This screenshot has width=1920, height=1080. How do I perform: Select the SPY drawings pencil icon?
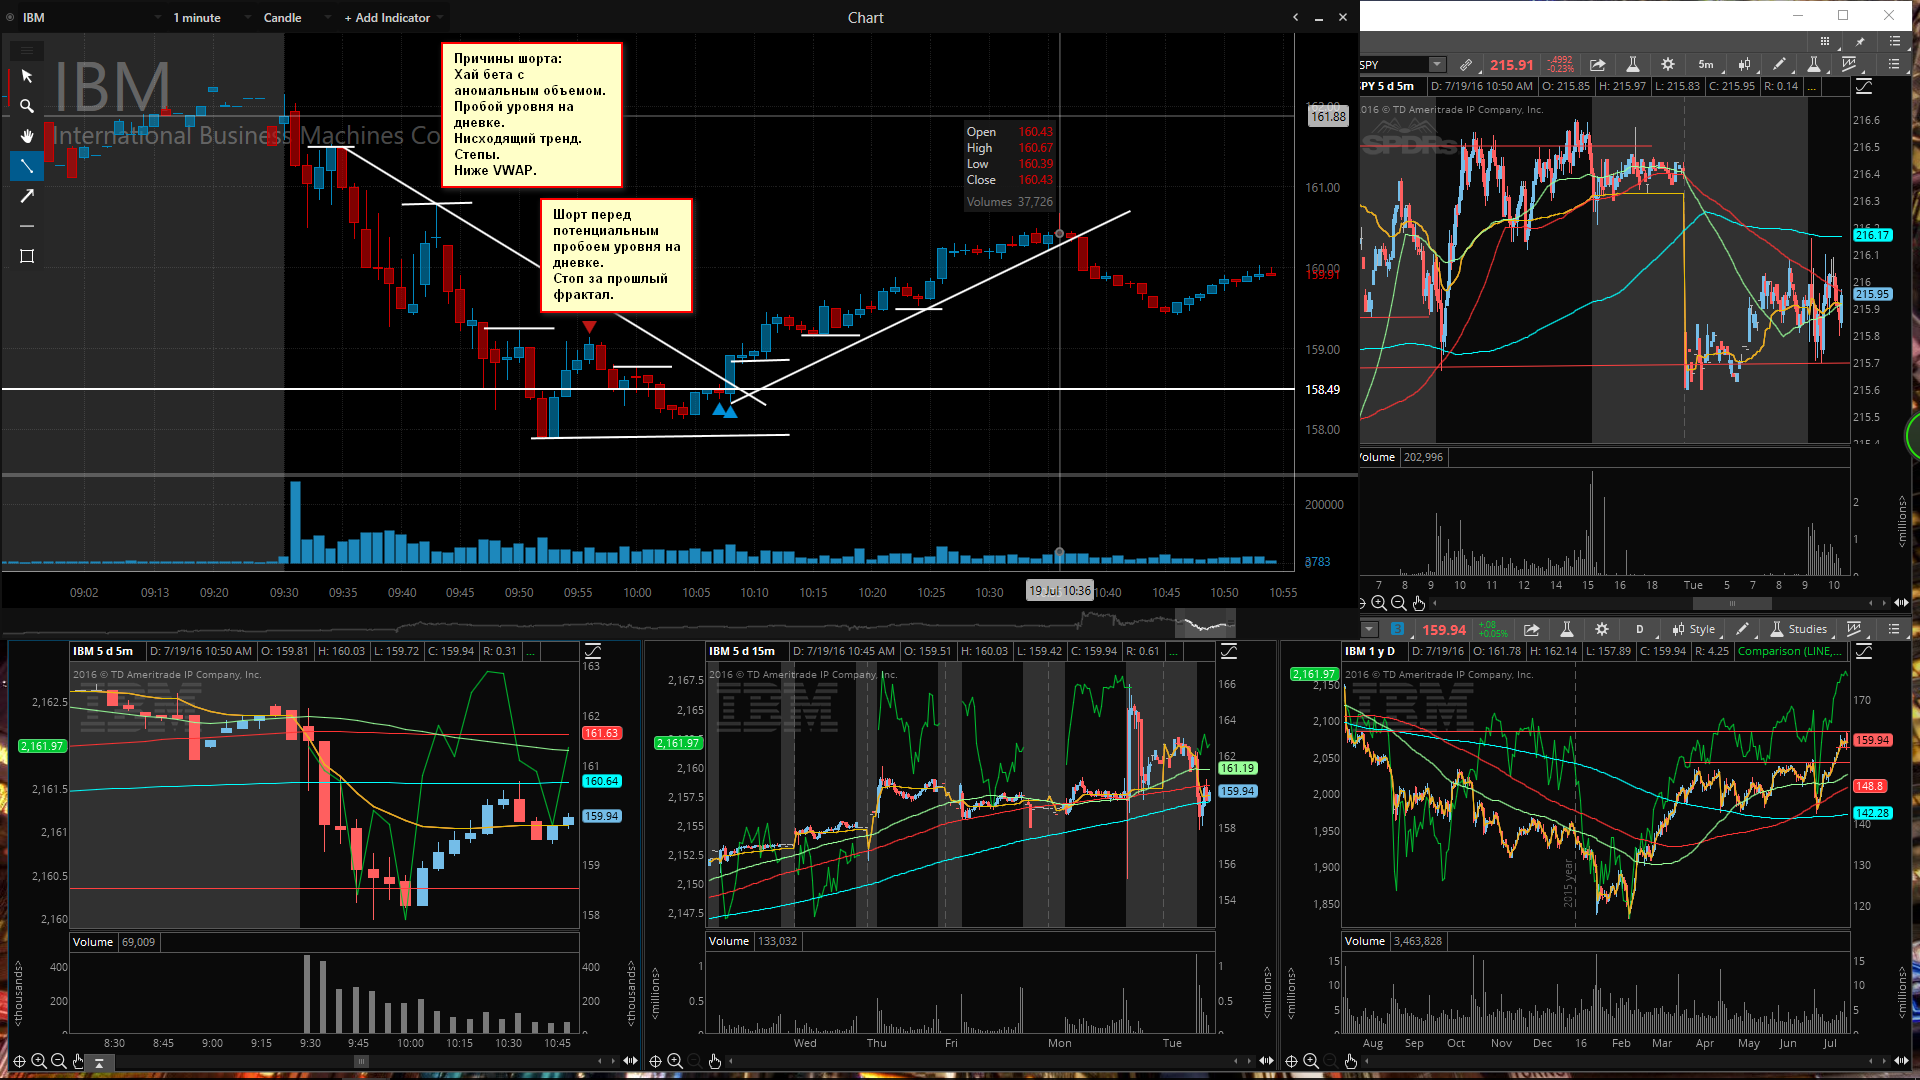pyautogui.click(x=1779, y=64)
